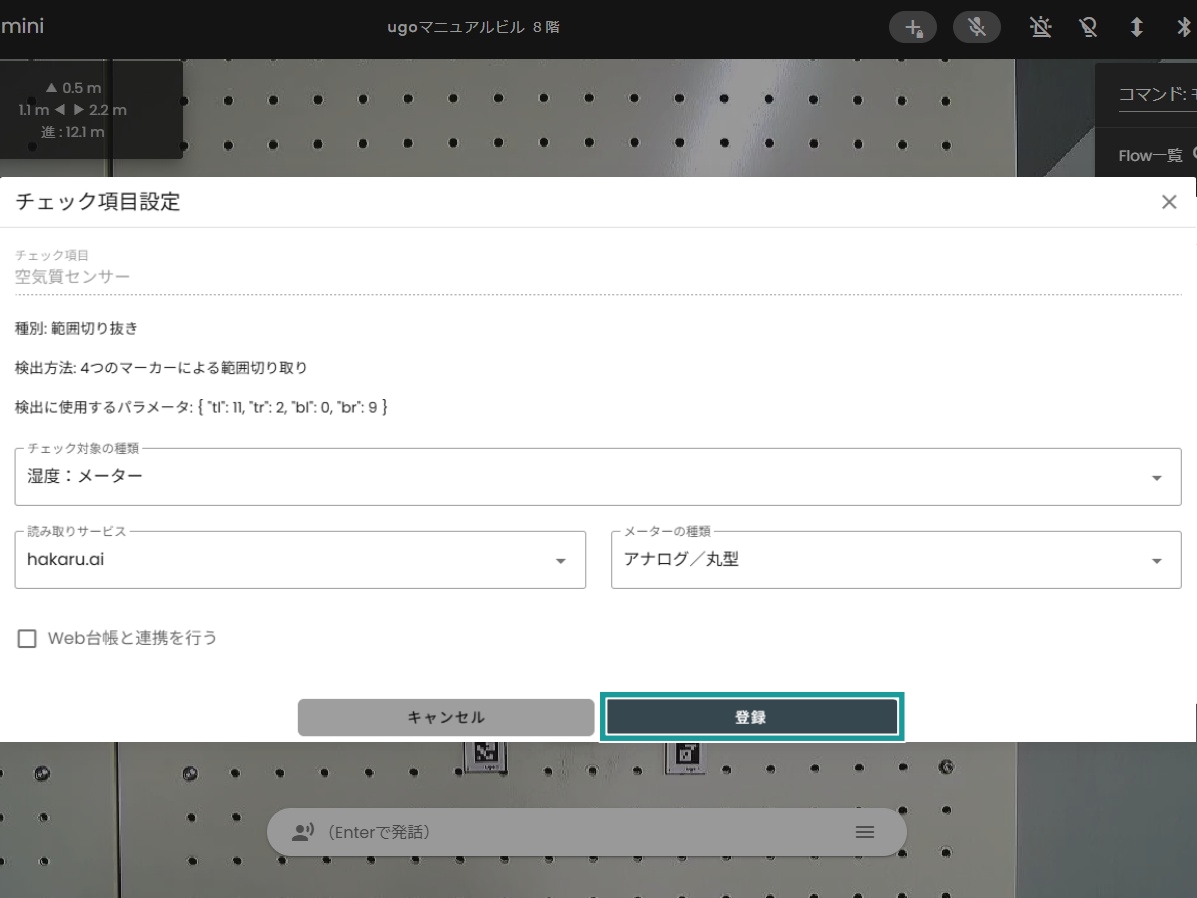This screenshot has height=898, width=1197.
Task: Open the メーターの種類 dropdown
Action: 896,560
